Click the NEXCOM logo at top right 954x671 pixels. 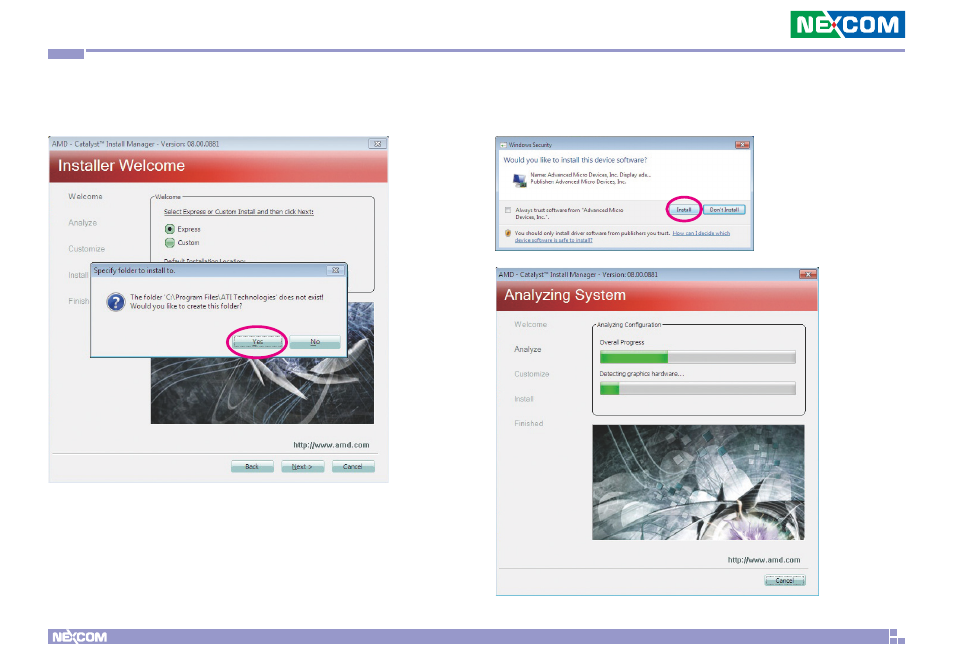(847, 24)
